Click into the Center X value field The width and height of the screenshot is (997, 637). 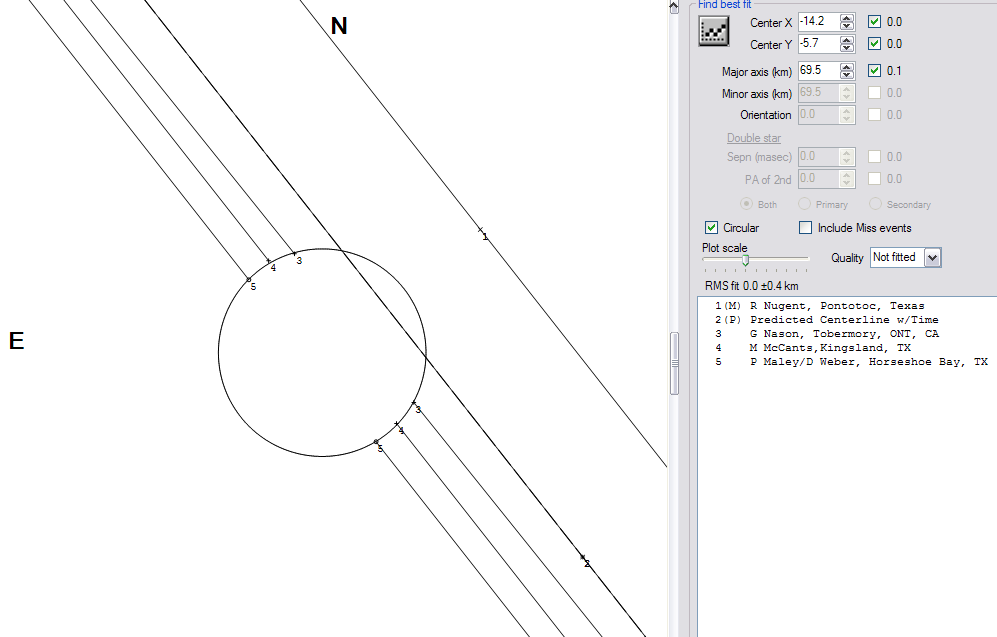817,22
